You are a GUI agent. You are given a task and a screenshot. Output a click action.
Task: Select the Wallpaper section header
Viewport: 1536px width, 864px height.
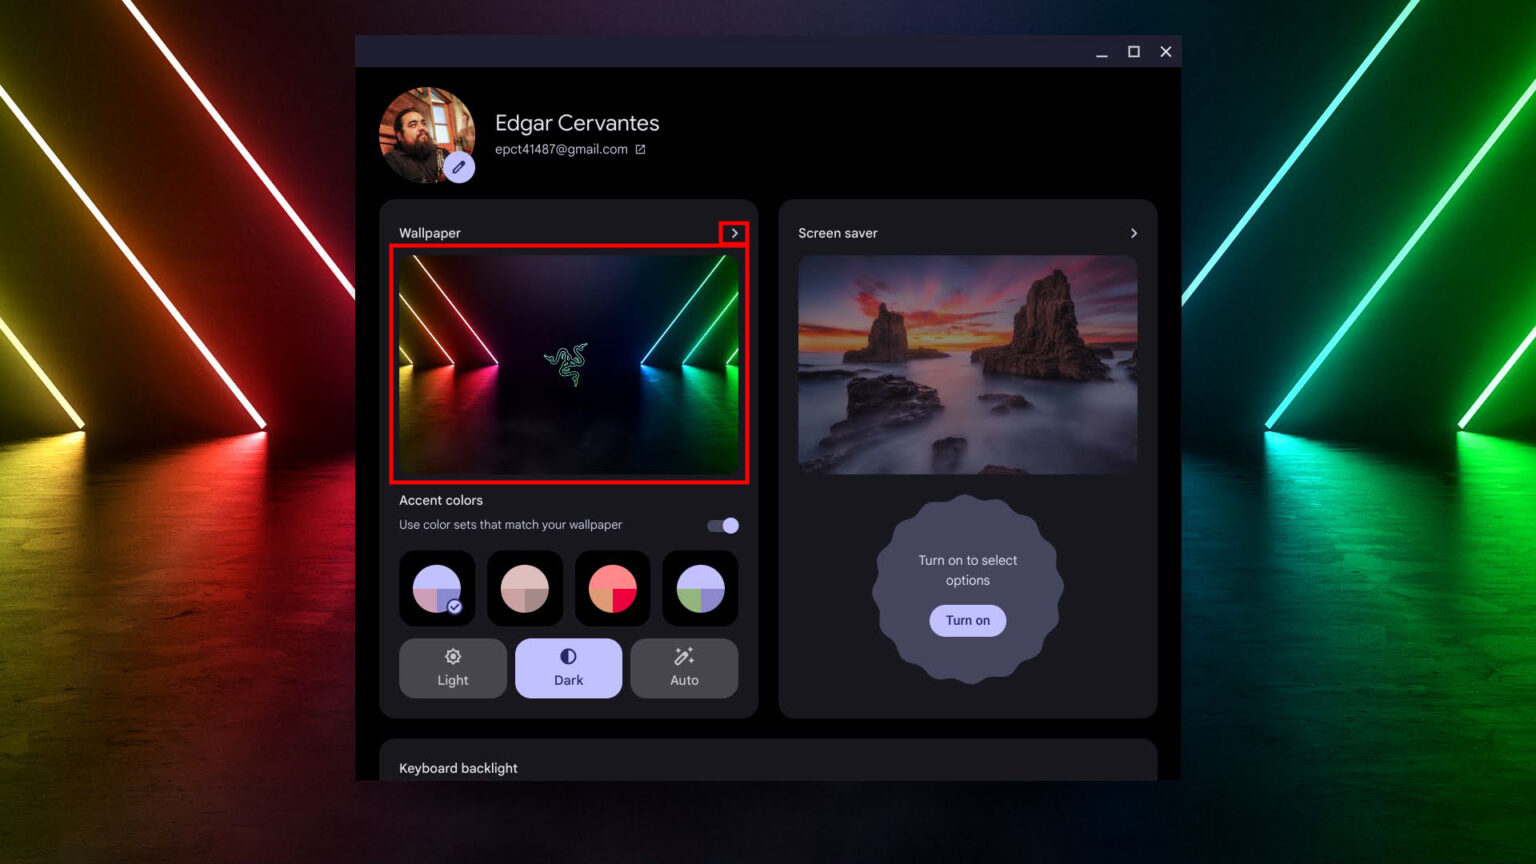[429, 232]
